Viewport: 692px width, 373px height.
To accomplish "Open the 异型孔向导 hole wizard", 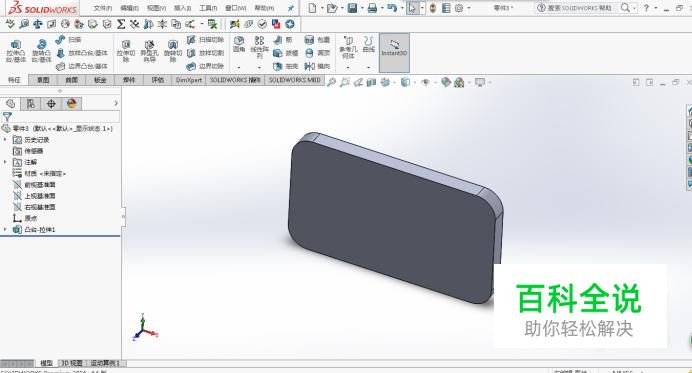I will click(x=149, y=51).
